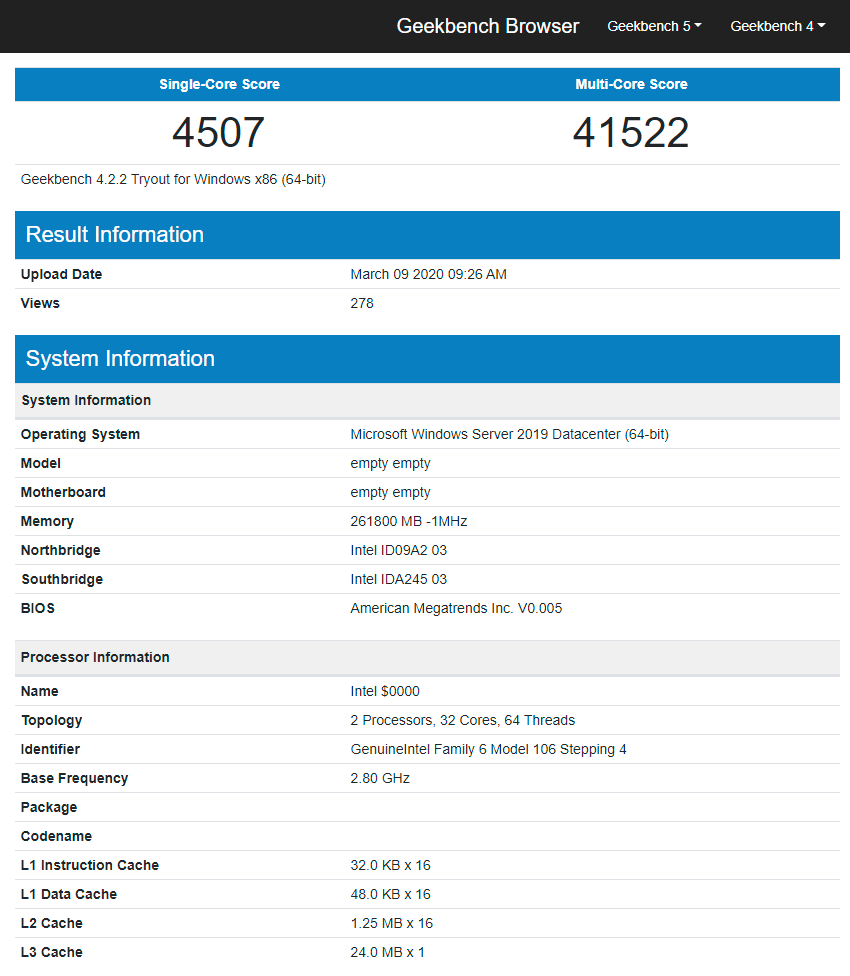Image resolution: width=850 pixels, height=976 pixels.
Task: Click the Operating System label
Action: (80, 434)
